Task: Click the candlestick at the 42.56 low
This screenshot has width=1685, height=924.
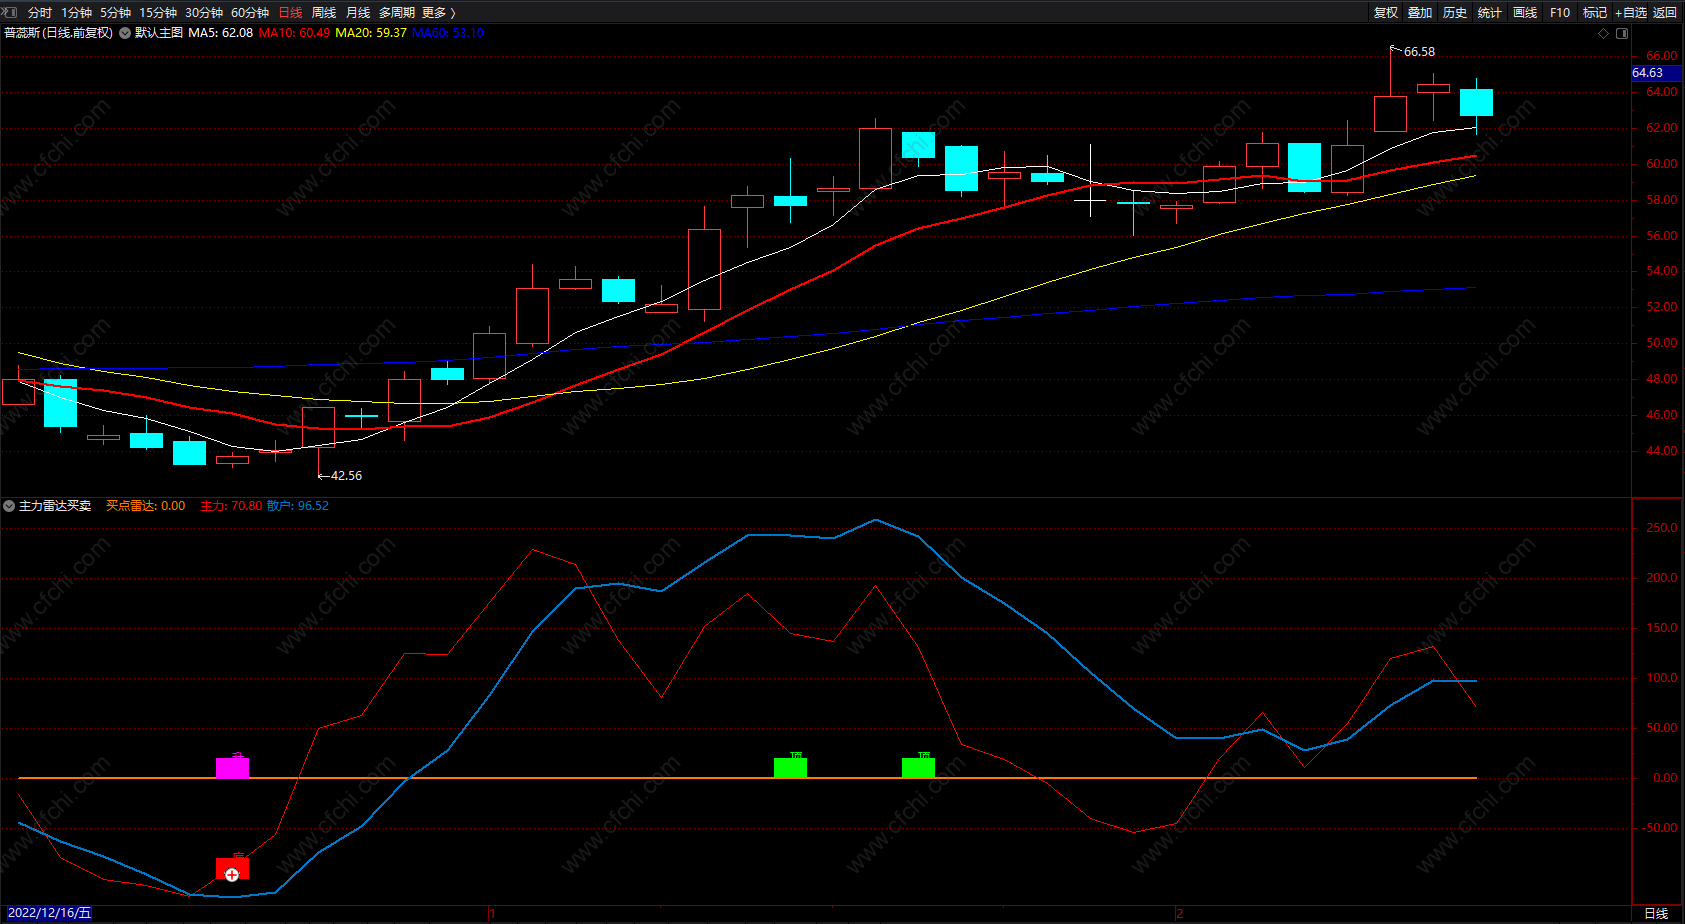Action: (318, 427)
